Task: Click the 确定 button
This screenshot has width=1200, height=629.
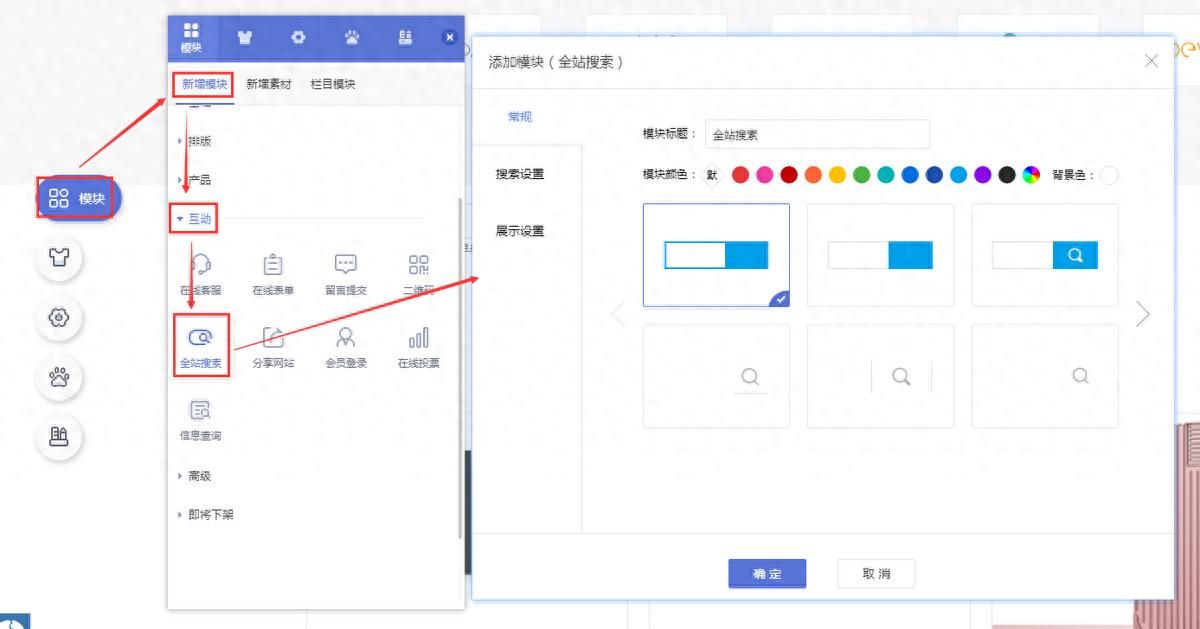Action: pyautogui.click(x=767, y=574)
